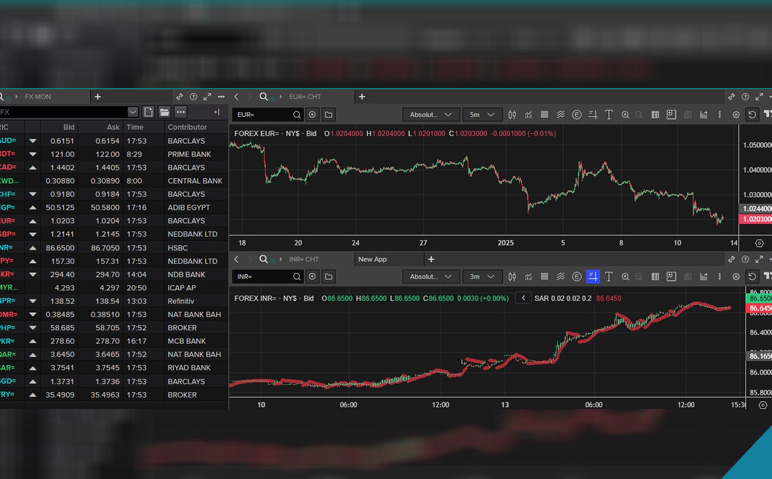The width and height of the screenshot is (772, 479).
Task: Open the FX list name dropdown arrow
Action: coord(132,112)
